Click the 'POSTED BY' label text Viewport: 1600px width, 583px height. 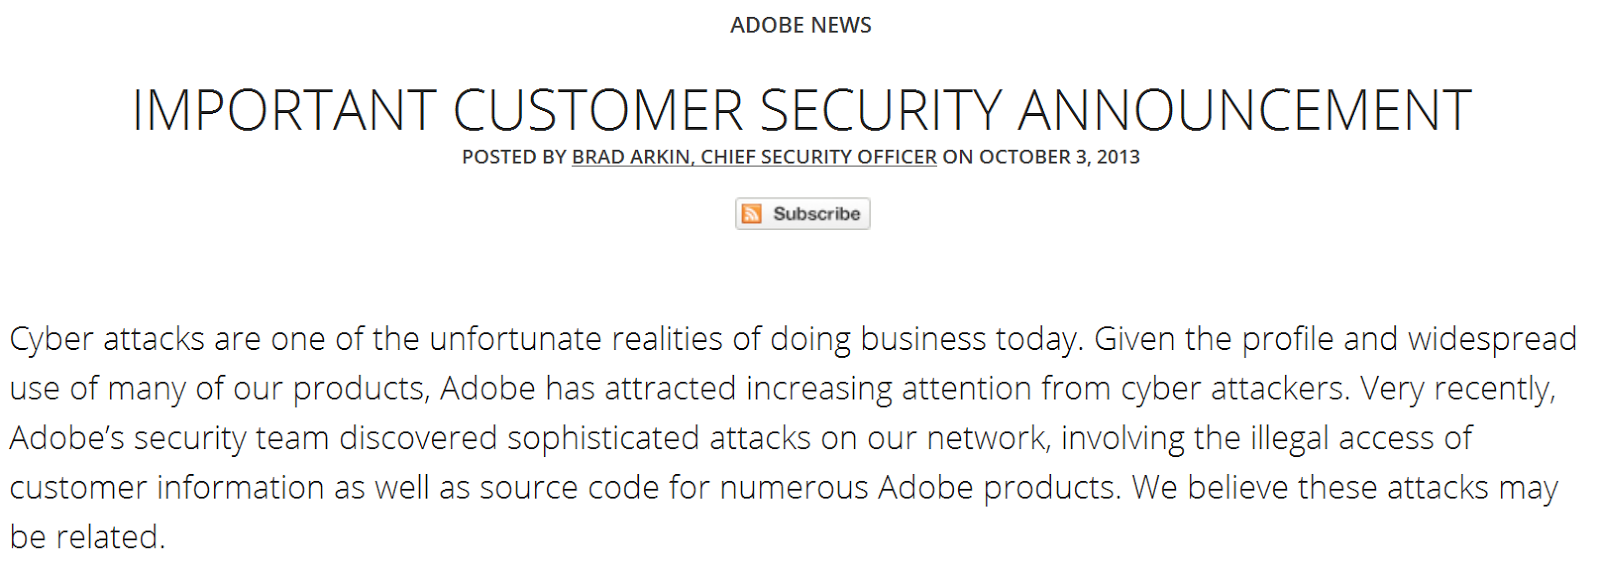tap(514, 157)
